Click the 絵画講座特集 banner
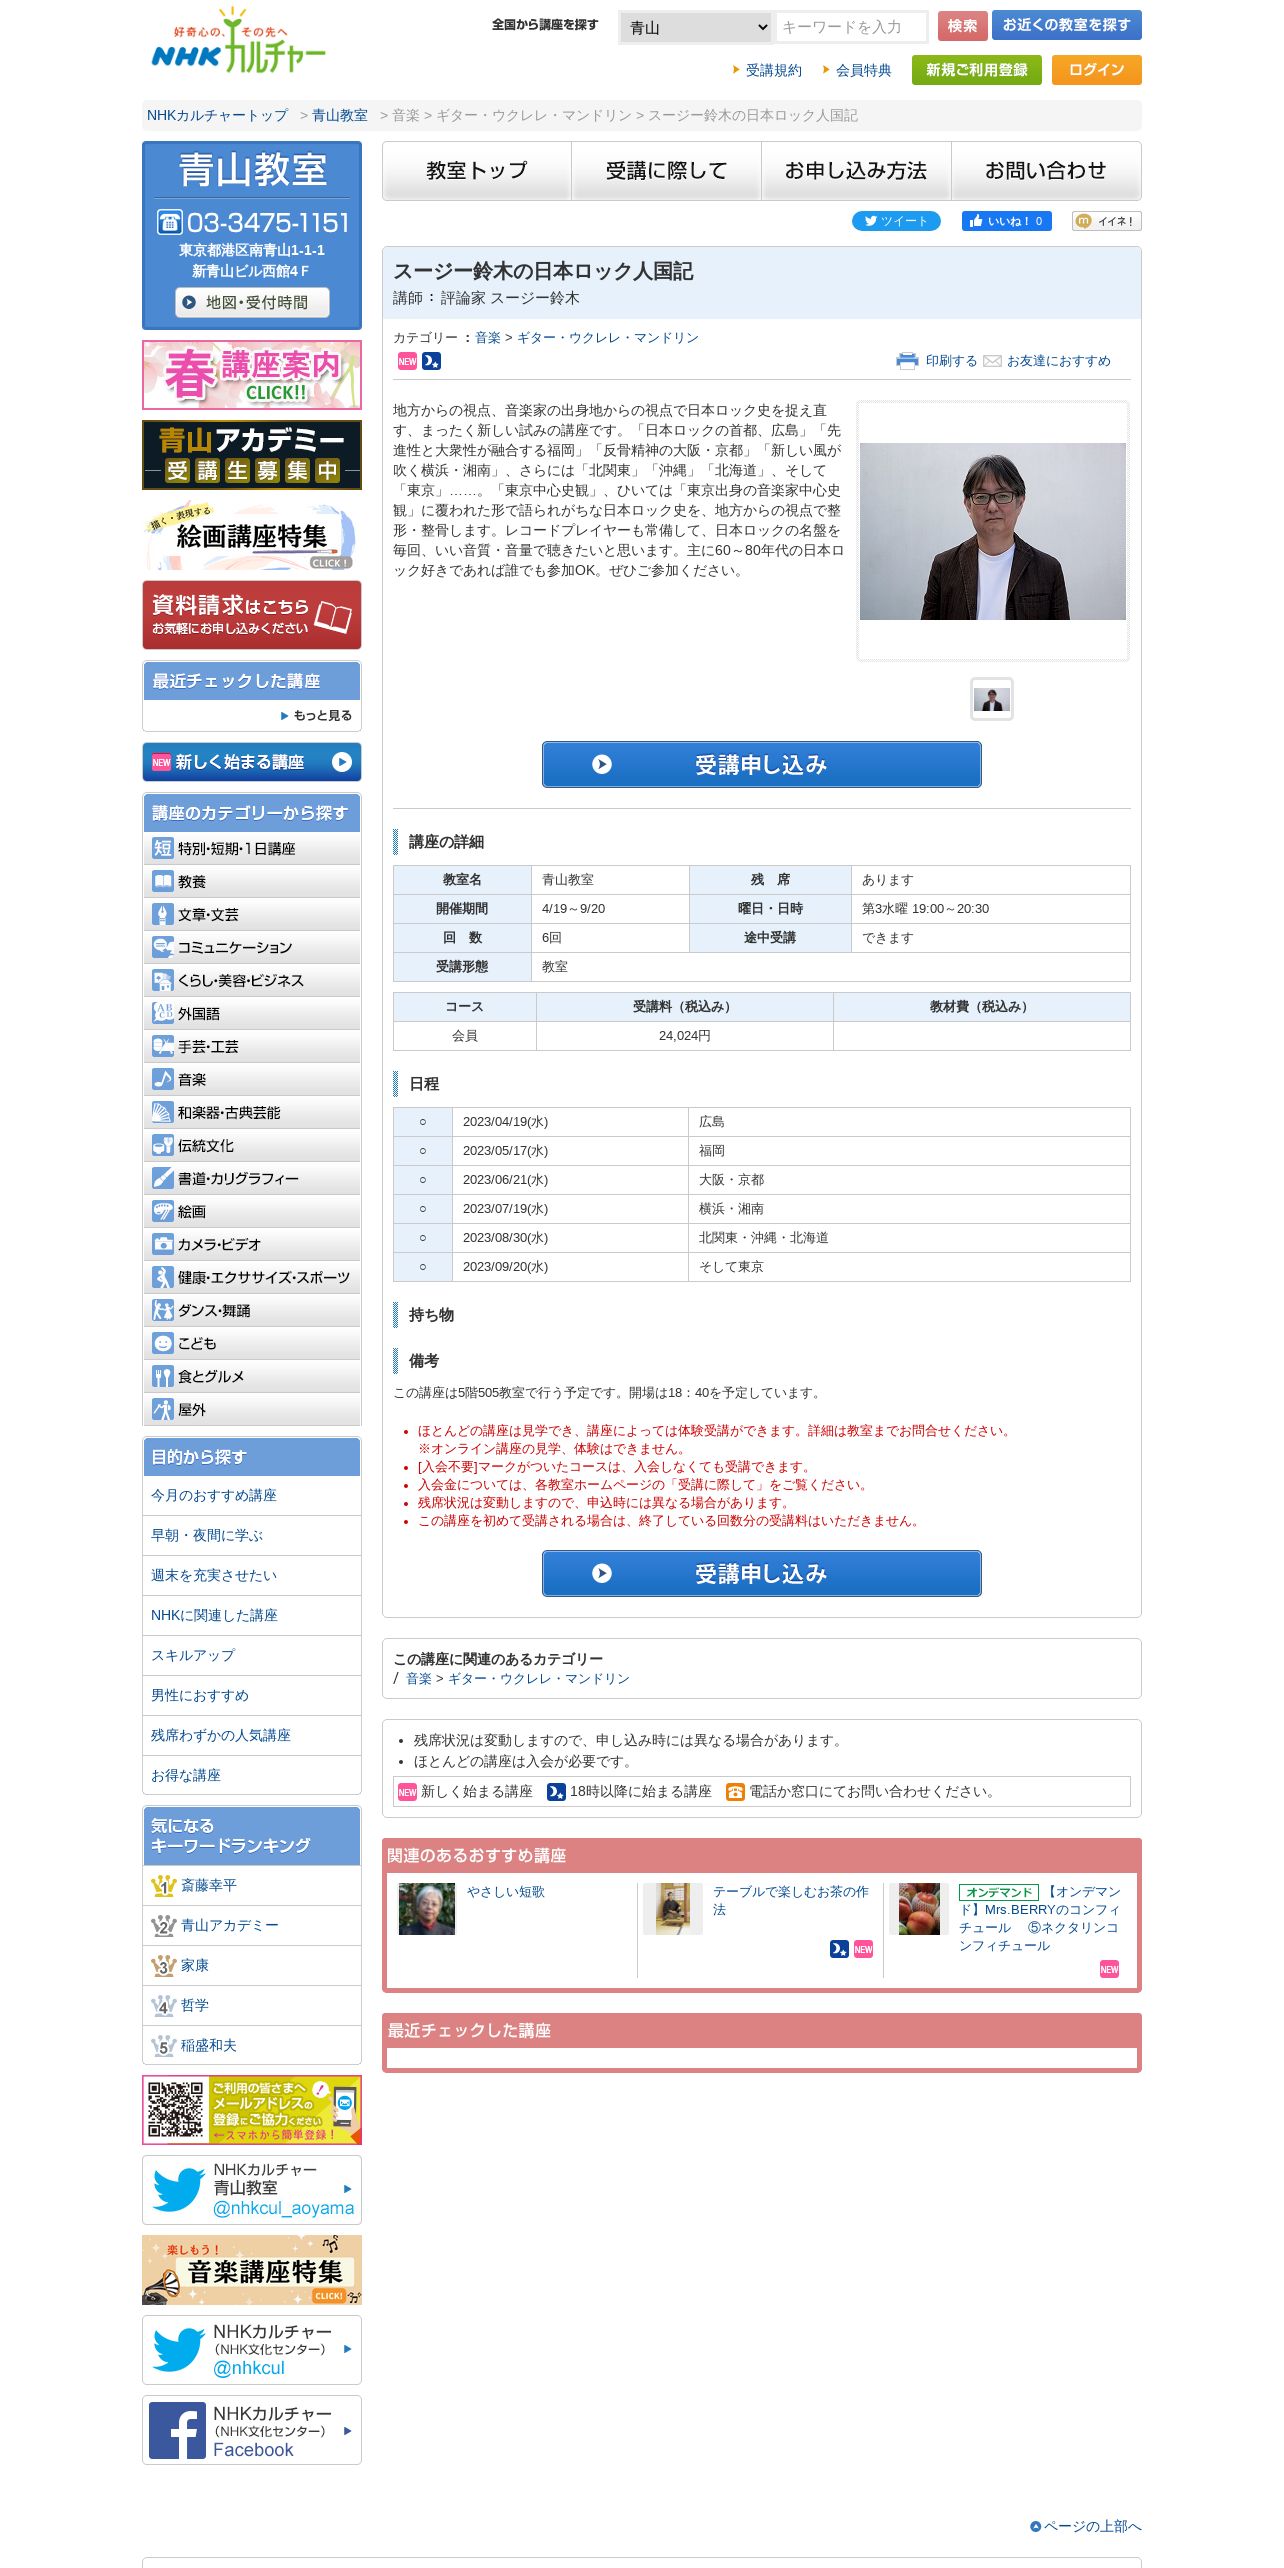This screenshot has height=2568, width=1284. pyautogui.click(x=252, y=535)
